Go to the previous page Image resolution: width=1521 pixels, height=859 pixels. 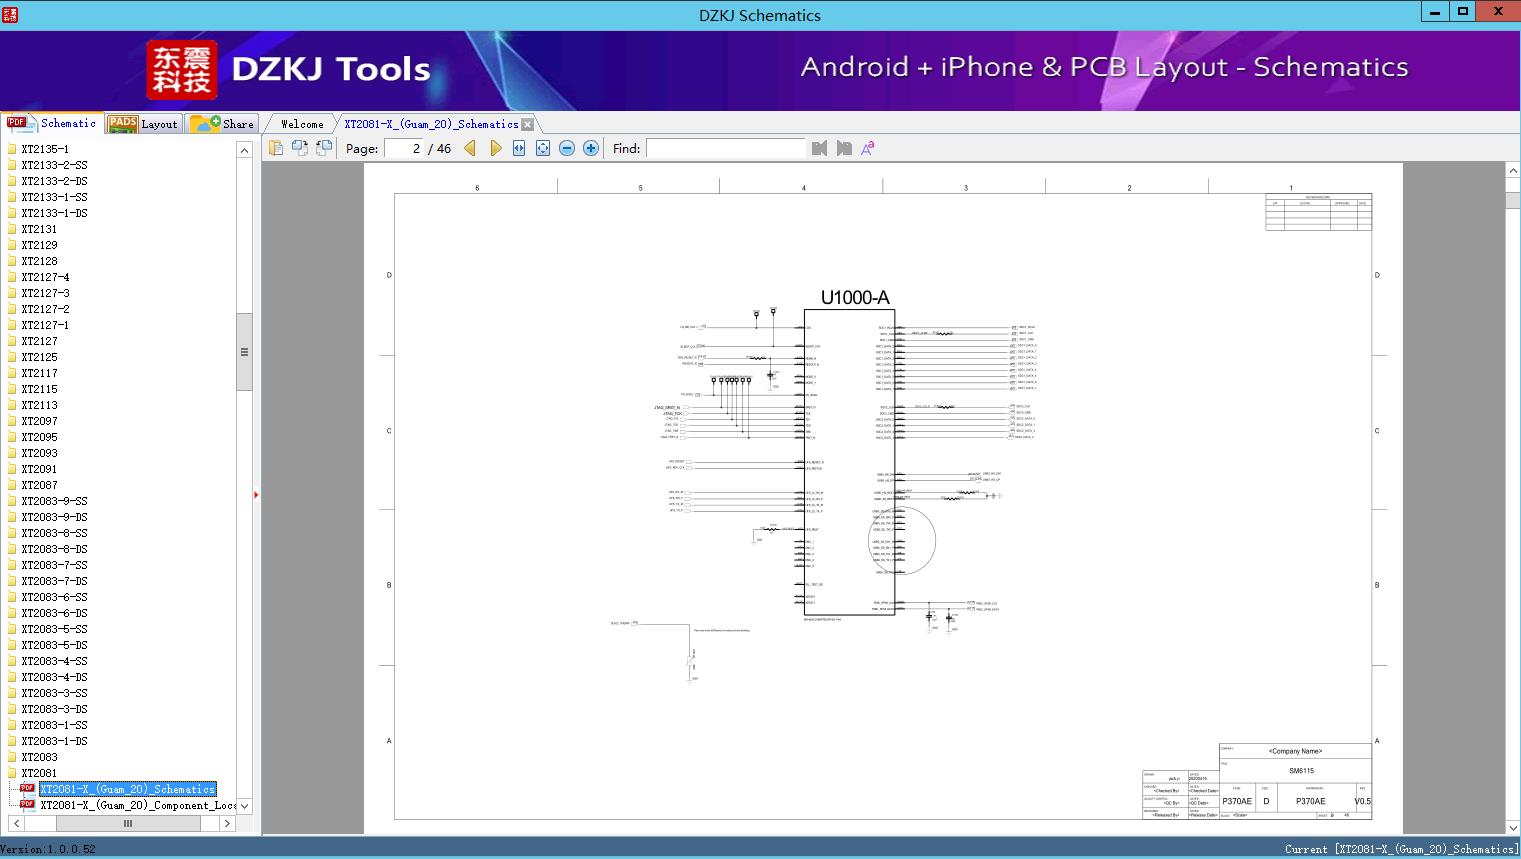[470, 148]
